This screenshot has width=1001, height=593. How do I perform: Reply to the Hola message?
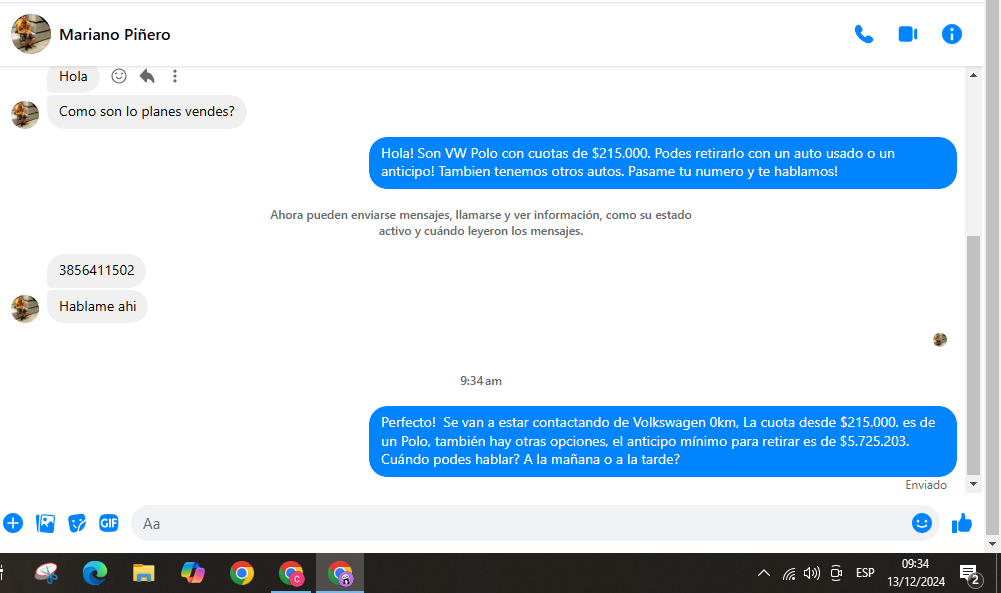point(147,76)
